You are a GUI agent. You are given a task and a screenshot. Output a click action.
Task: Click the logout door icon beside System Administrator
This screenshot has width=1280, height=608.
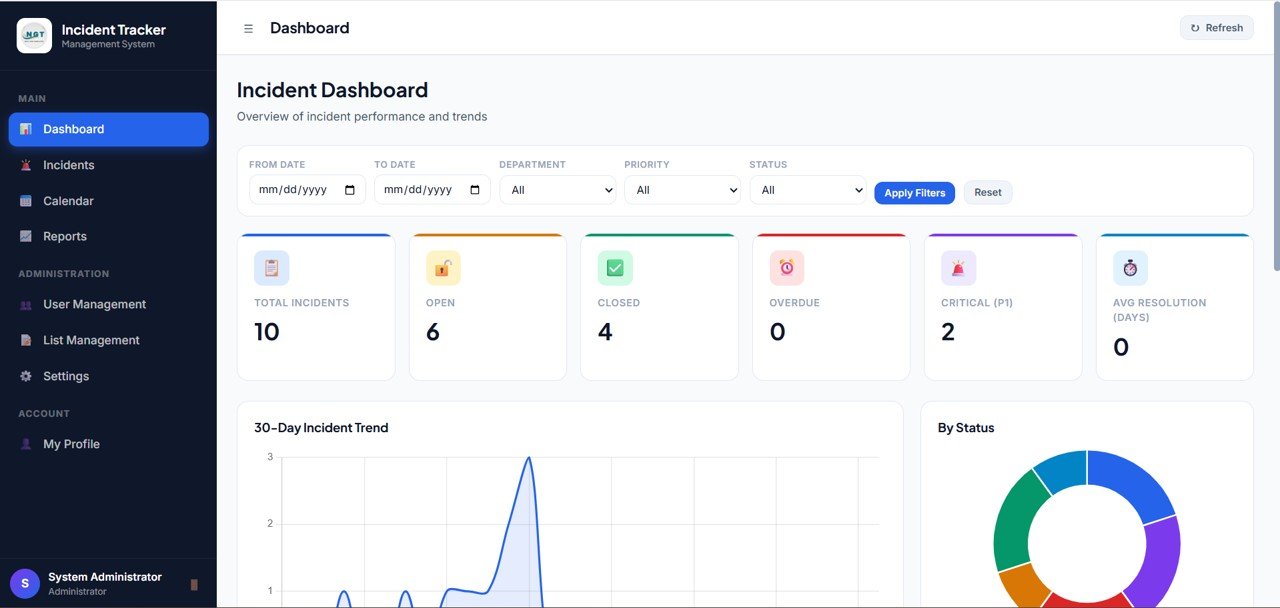pyautogui.click(x=194, y=584)
